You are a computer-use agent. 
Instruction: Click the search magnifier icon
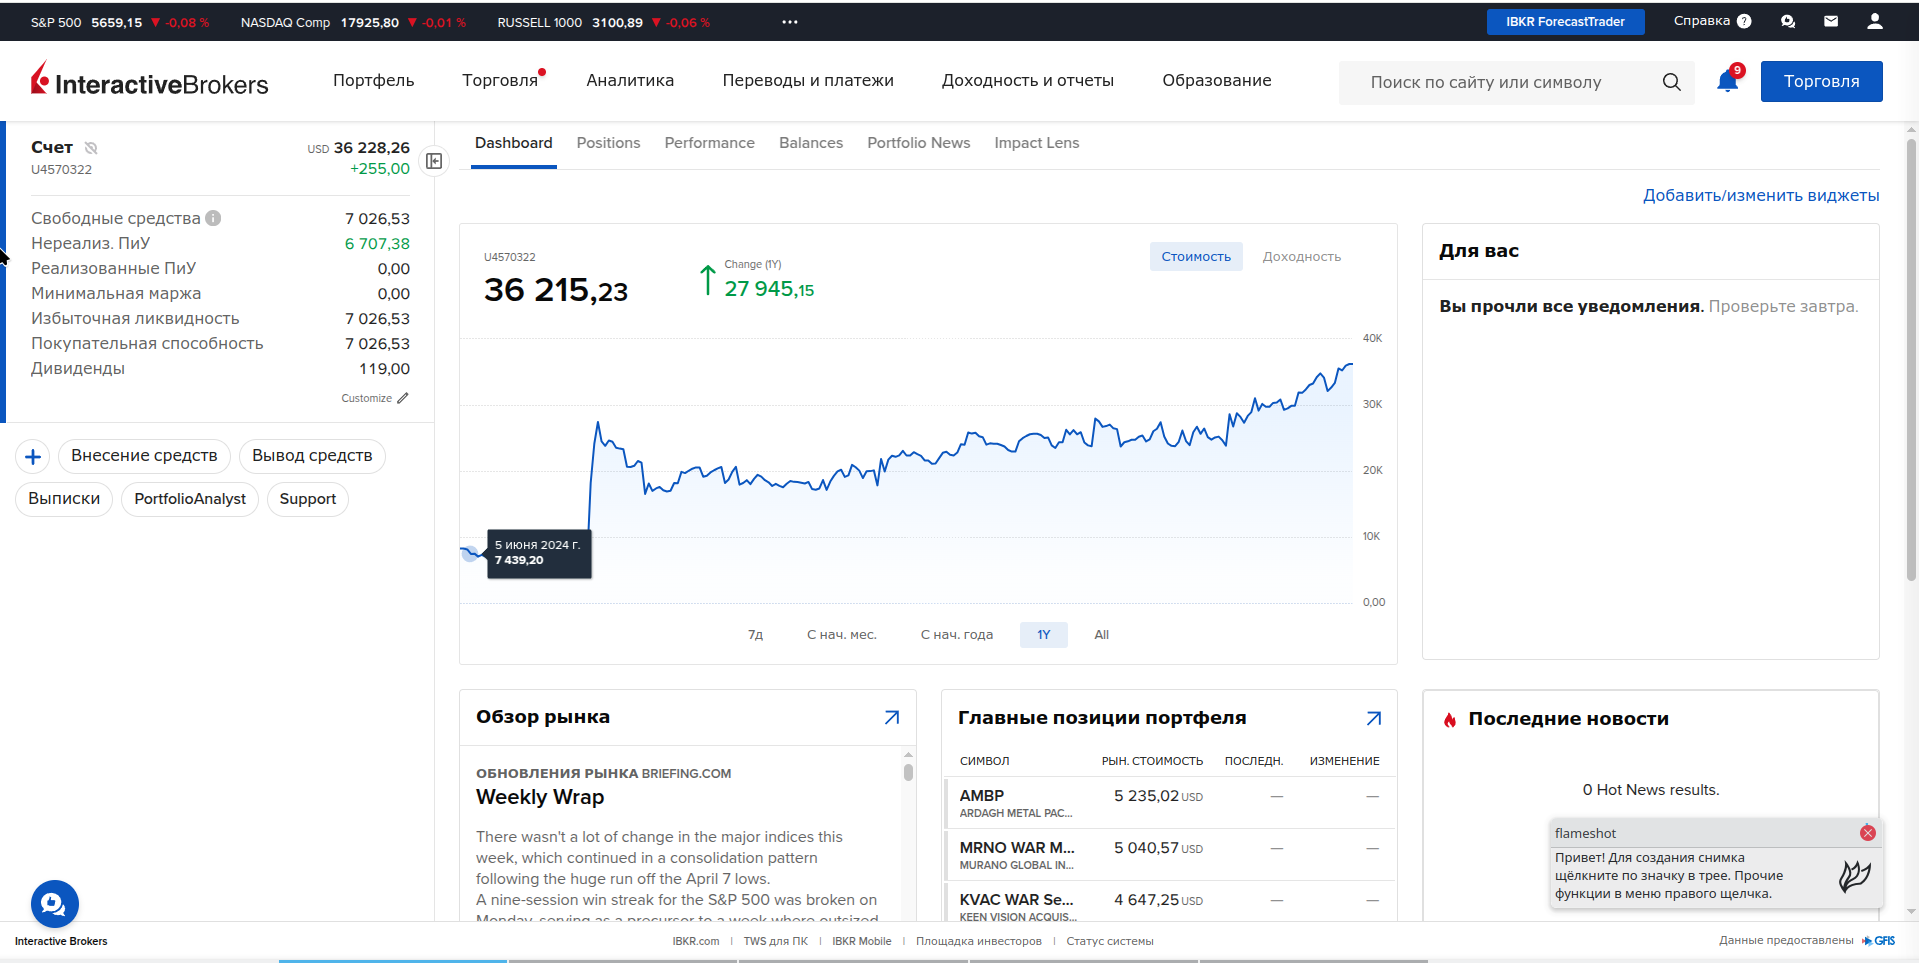[x=1672, y=82]
